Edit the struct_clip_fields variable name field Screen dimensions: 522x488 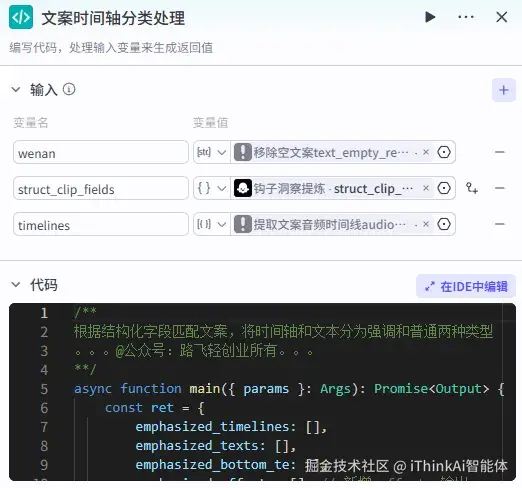(x=101, y=188)
